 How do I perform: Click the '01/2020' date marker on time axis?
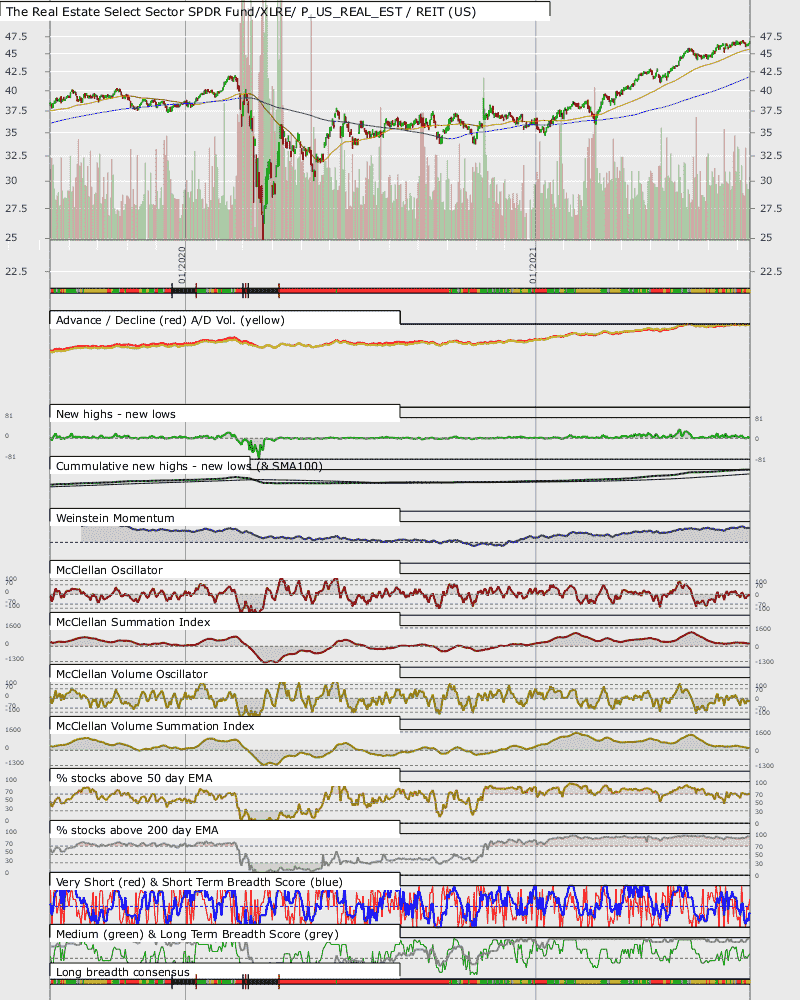(182, 265)
